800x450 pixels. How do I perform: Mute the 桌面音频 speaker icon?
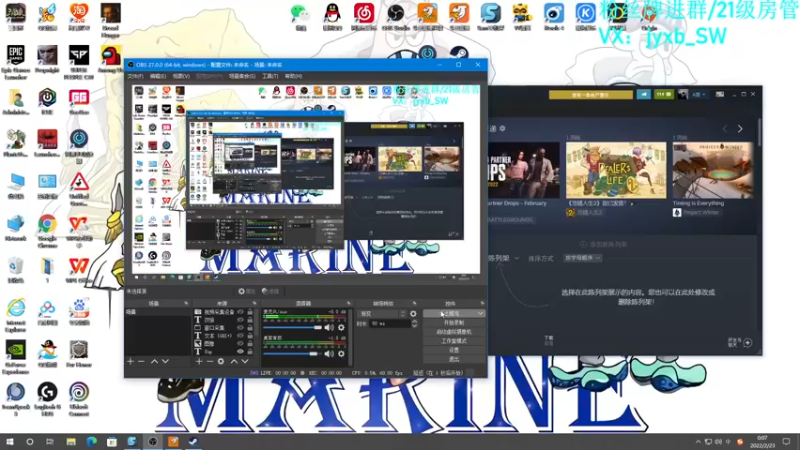point(329,354)
